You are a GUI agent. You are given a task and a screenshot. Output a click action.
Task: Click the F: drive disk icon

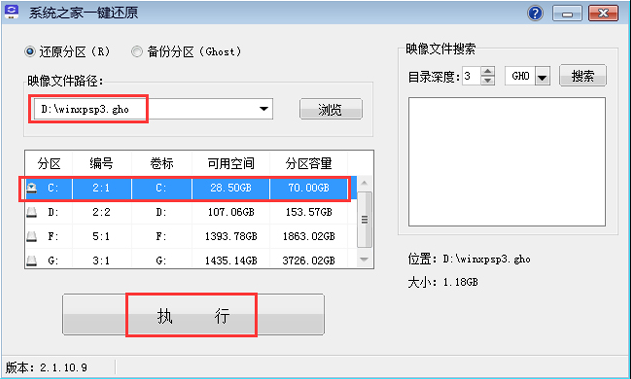tap(32, 236)
